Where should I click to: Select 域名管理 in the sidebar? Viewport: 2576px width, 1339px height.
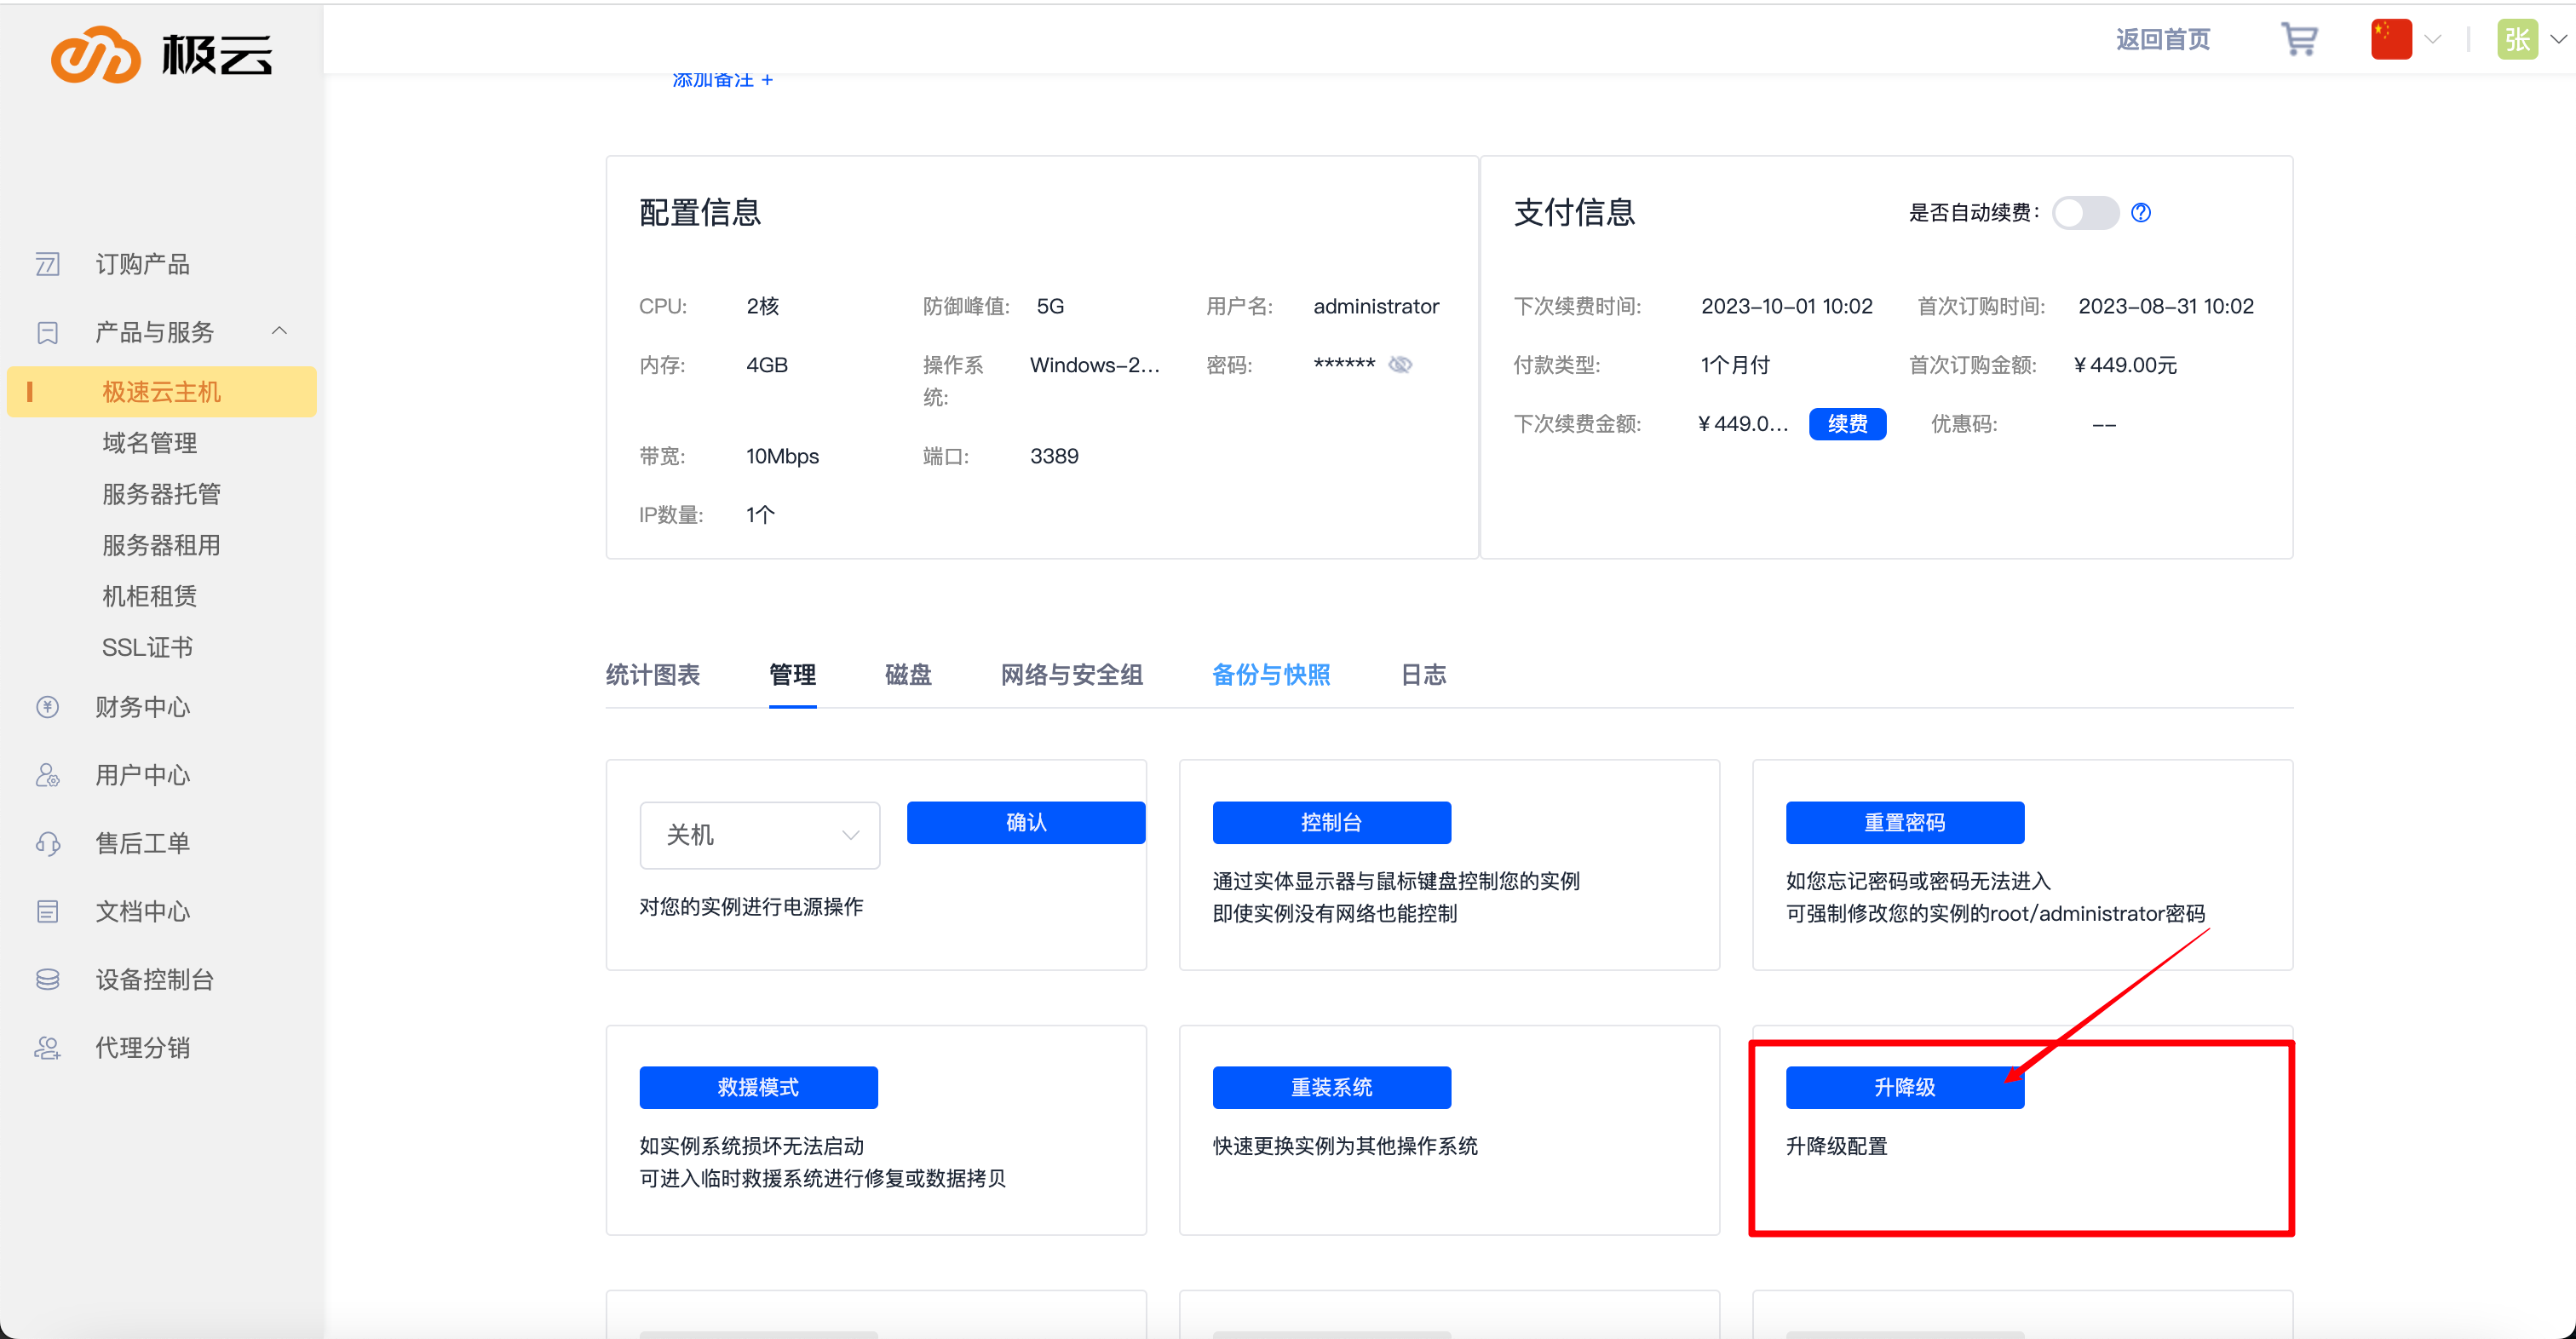click(x=149, y=443)
